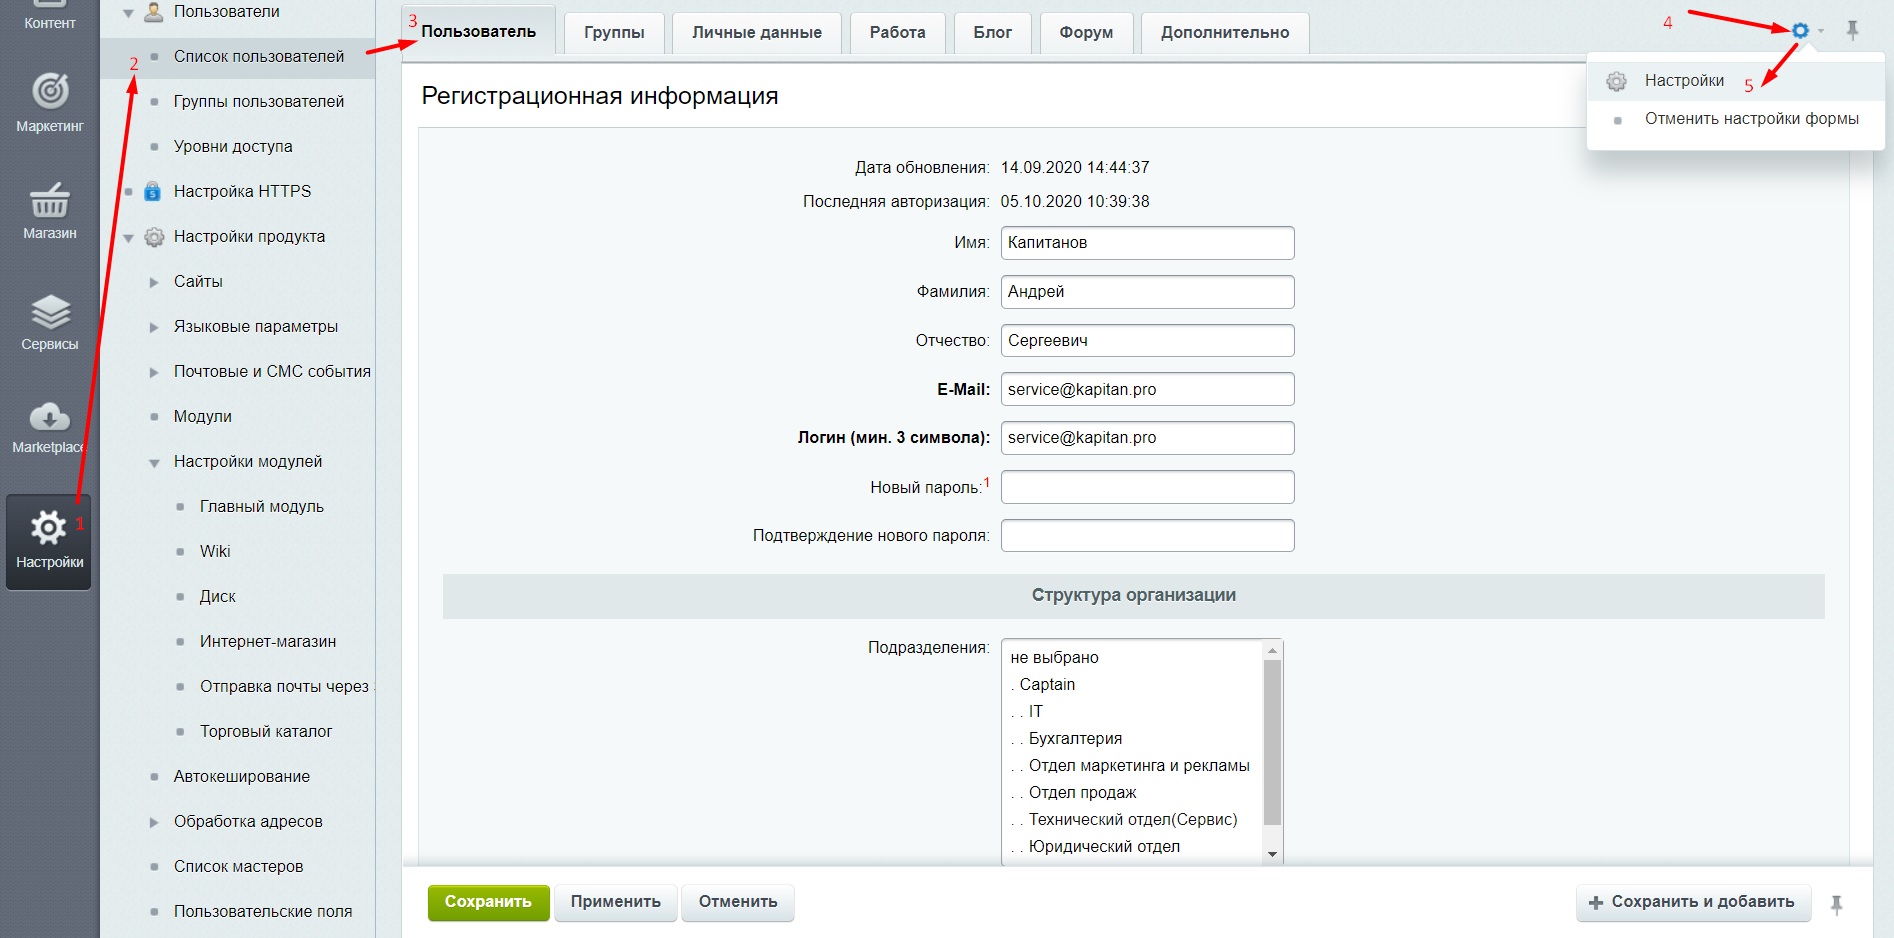Select Бухгалтерия in the Подразделения list

pos(1075,739)
